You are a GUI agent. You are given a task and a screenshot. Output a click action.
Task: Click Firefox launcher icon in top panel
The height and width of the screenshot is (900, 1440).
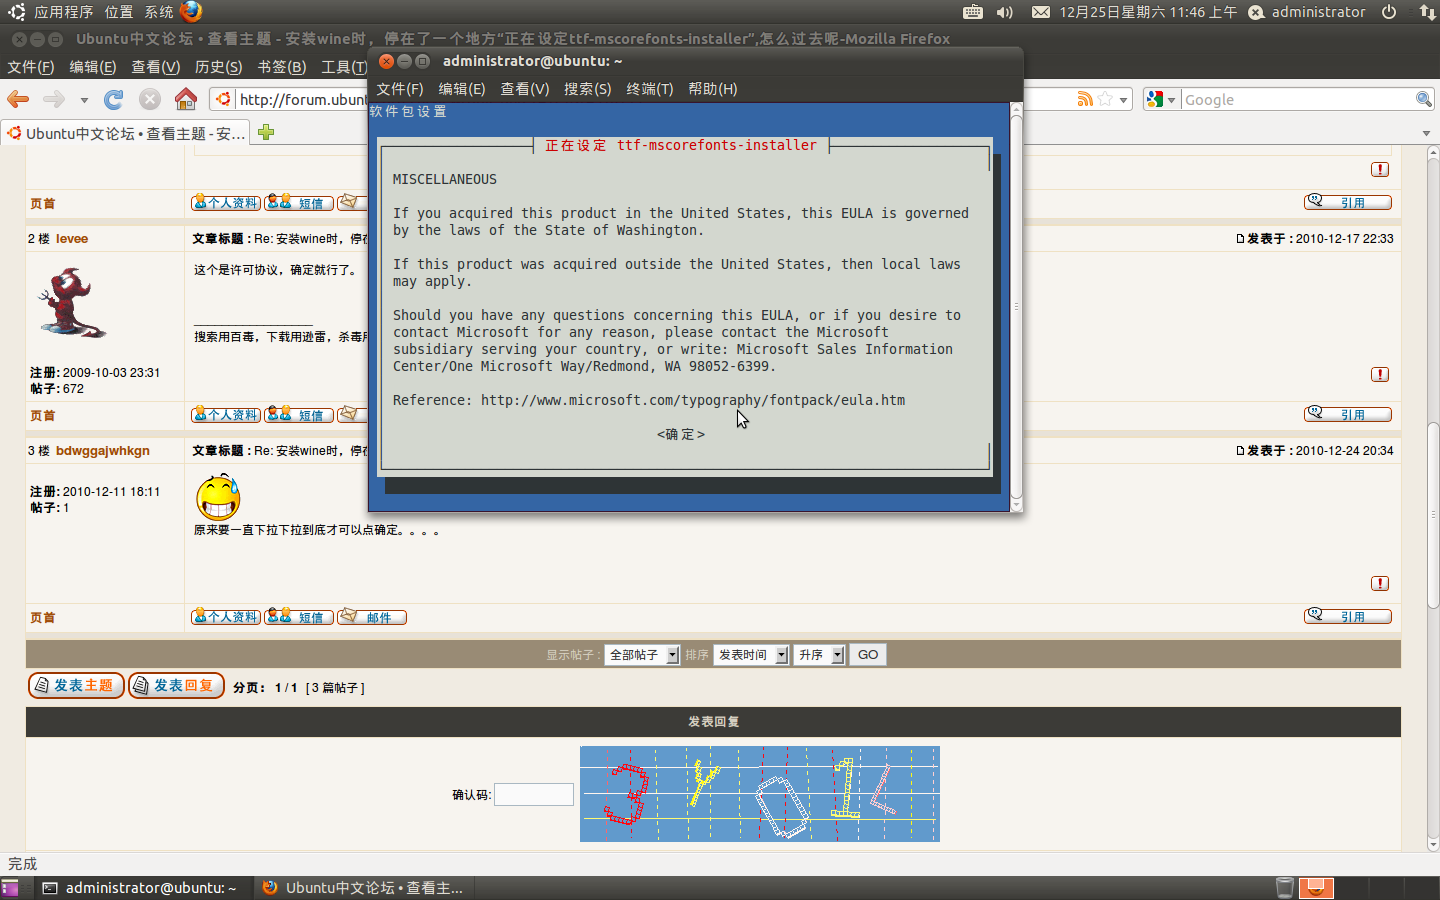191,12
